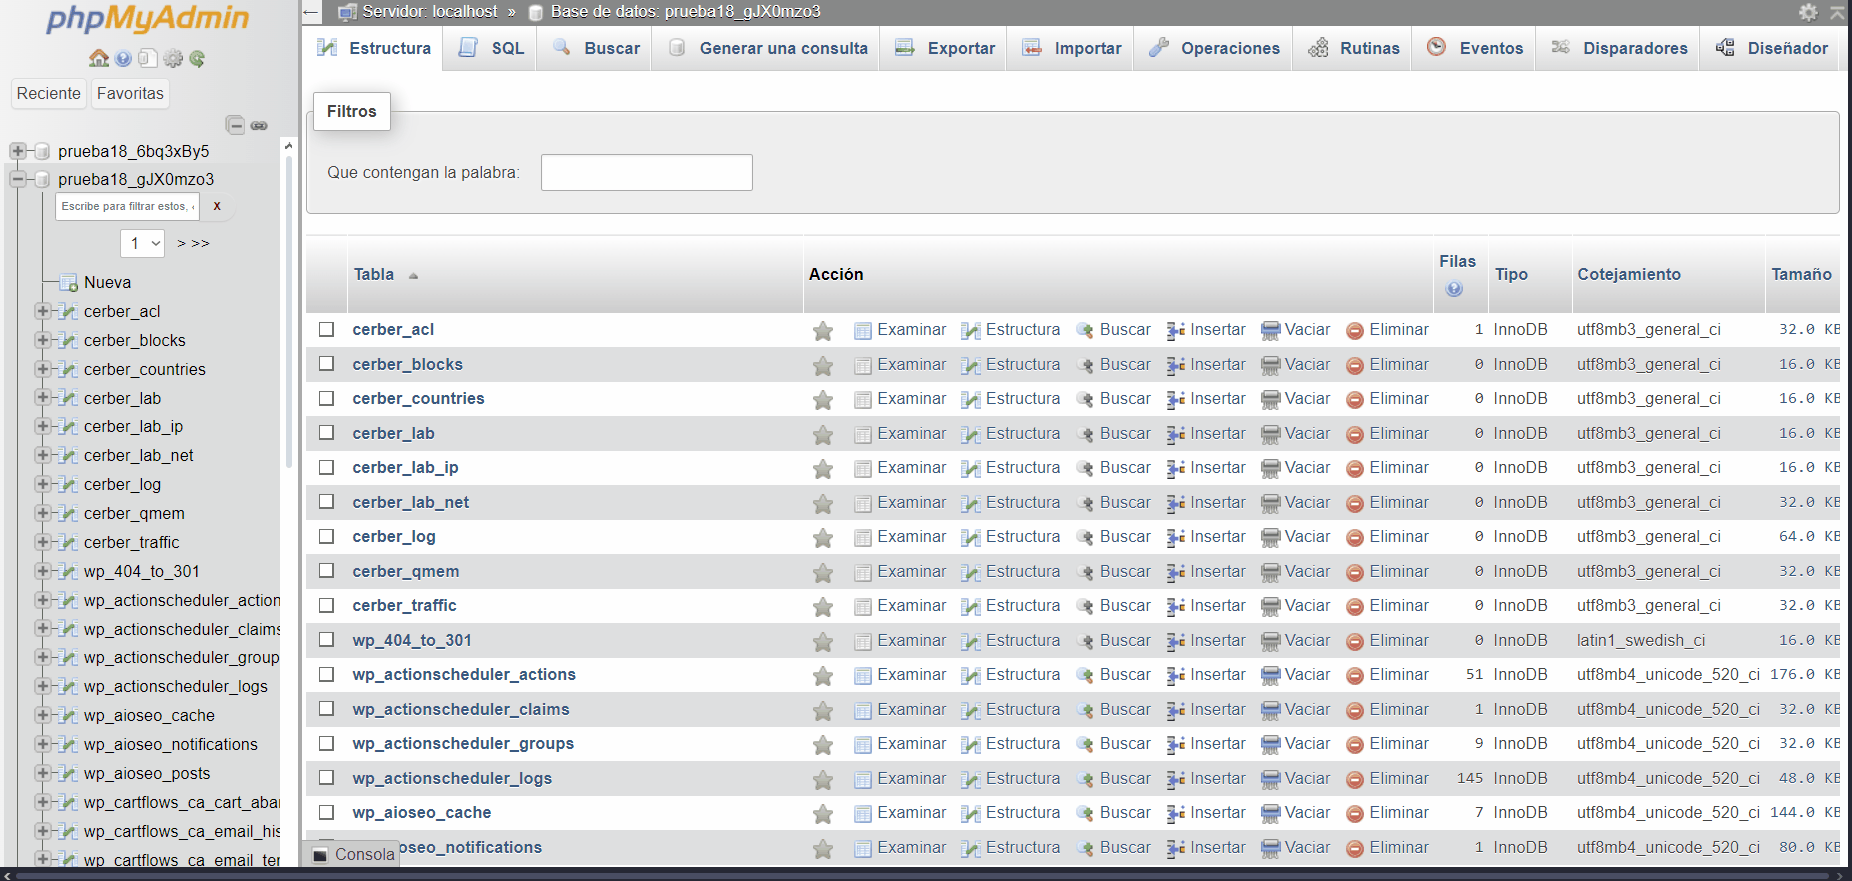Expand cerber_traffic tree node in sidebar
Viewport: 1852px width, 881px height.
(x=42, y=542)
